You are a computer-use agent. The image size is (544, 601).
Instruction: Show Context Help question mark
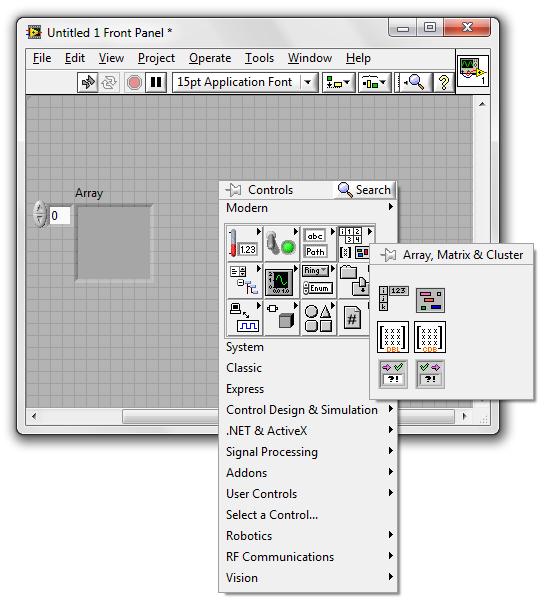point(444,82)
